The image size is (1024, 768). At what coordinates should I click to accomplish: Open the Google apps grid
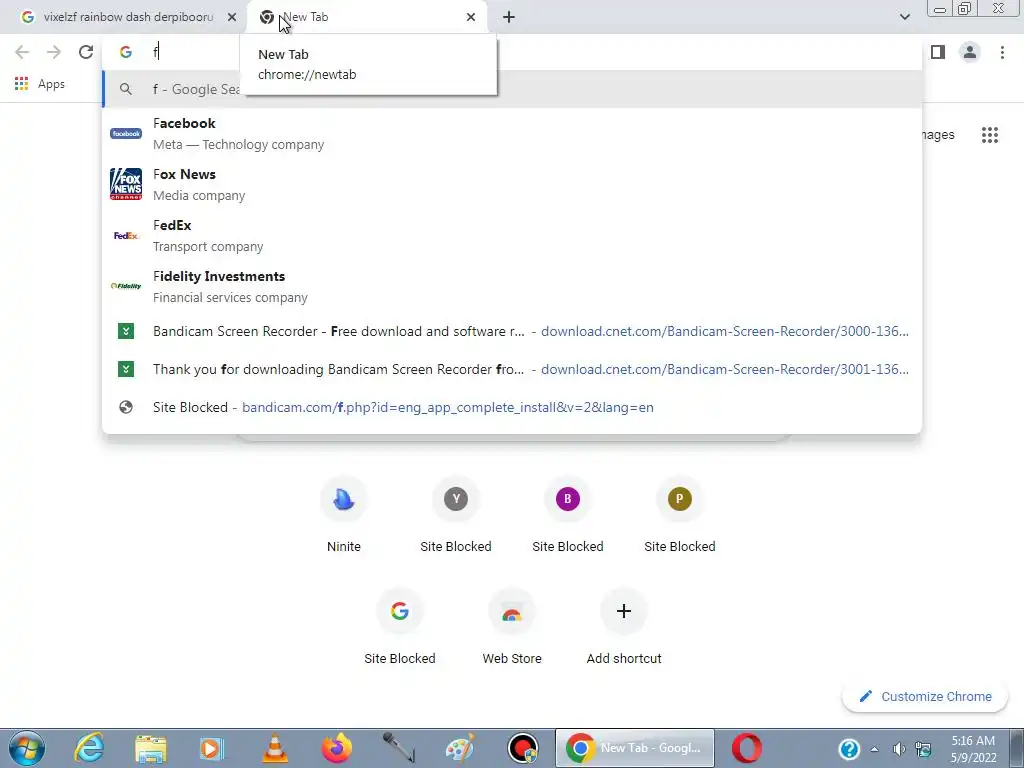point(989,135)
